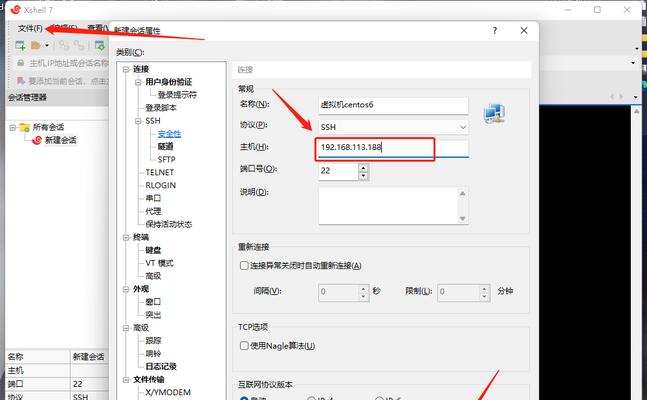
Task: Click the host/IP address bar in the main window
Action: click(x=68, y=63)
